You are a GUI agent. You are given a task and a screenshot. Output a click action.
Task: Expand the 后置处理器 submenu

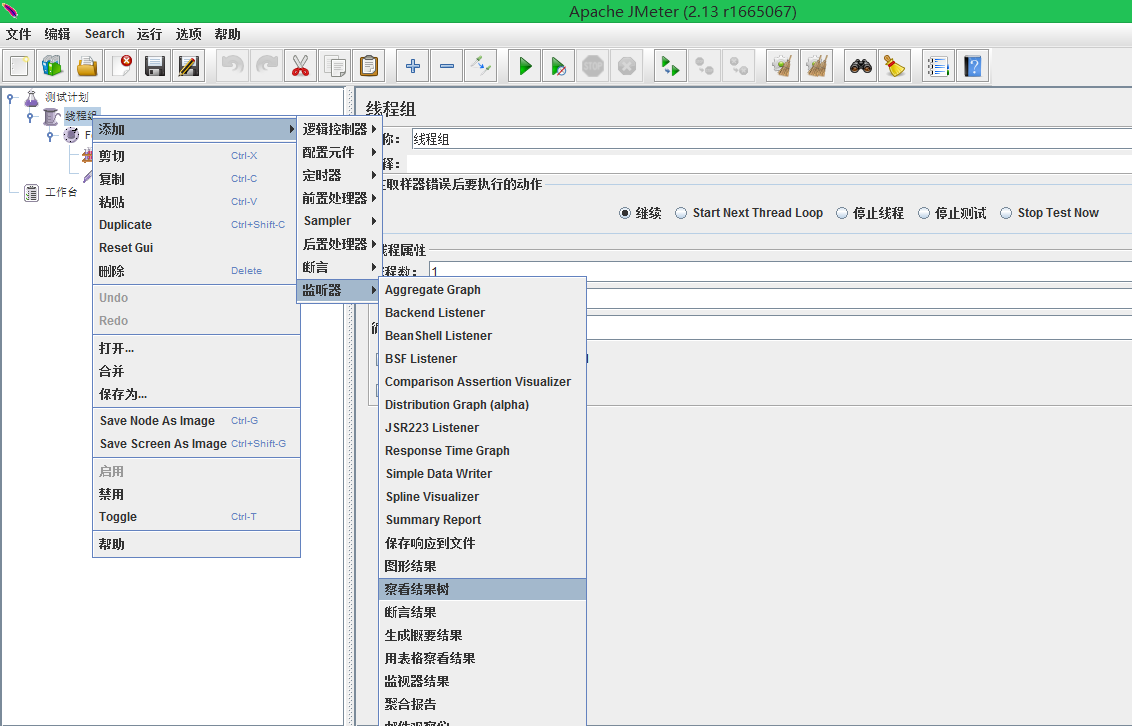click(339, 244)
